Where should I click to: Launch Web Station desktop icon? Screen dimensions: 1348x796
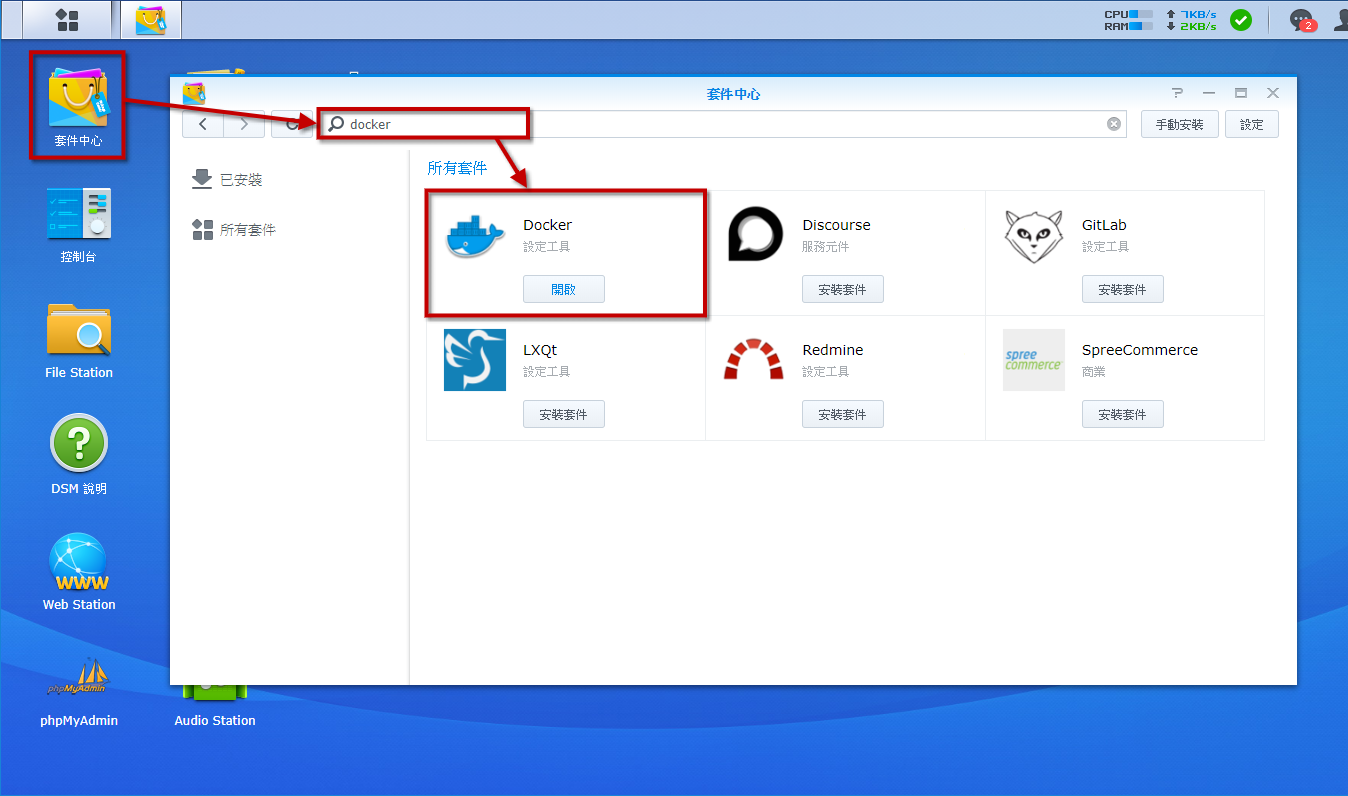click(79, 574)
